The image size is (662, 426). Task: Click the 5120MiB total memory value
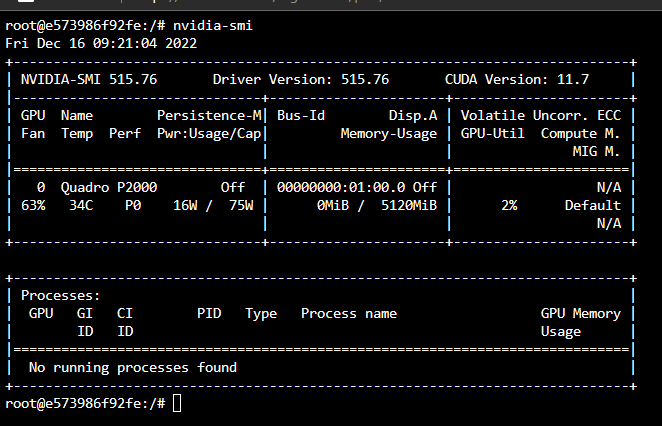pyautogui.click(x=409, y=205)
